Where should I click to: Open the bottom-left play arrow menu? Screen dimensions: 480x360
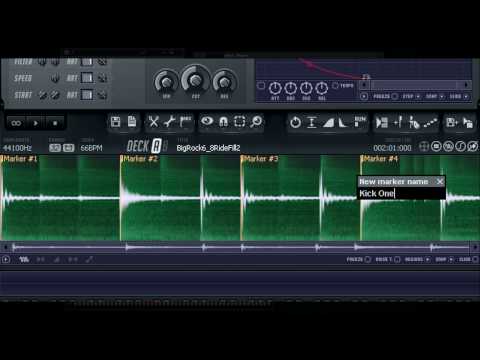click(6, 259)
